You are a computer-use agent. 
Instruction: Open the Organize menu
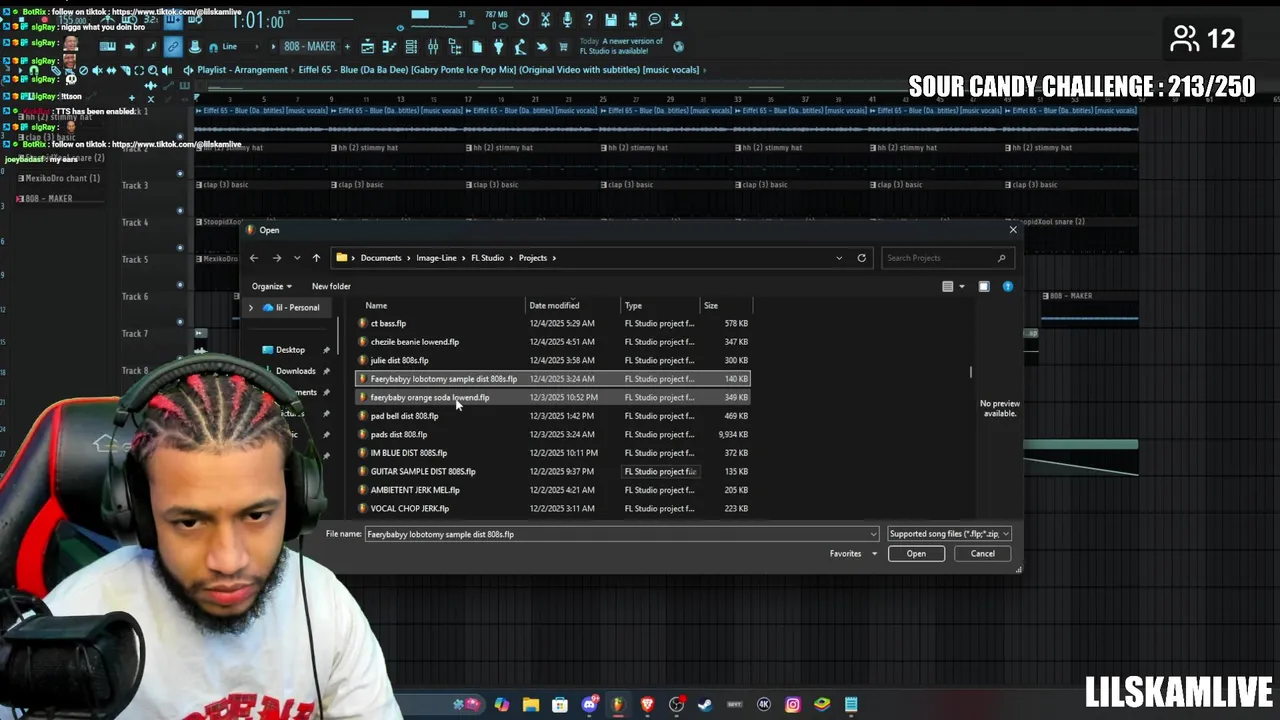point(272,286)
